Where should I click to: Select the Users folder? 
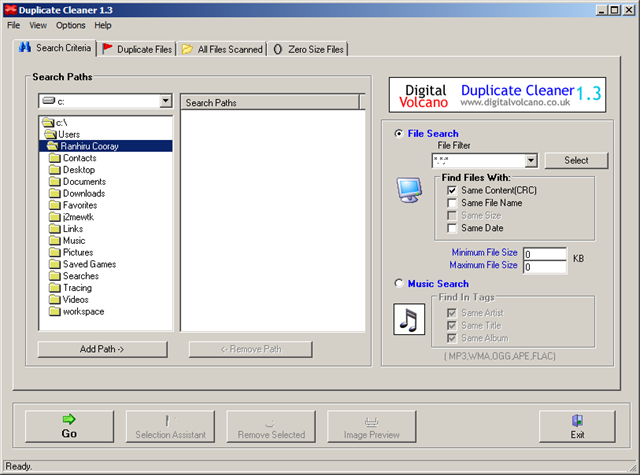pos(62,134)
